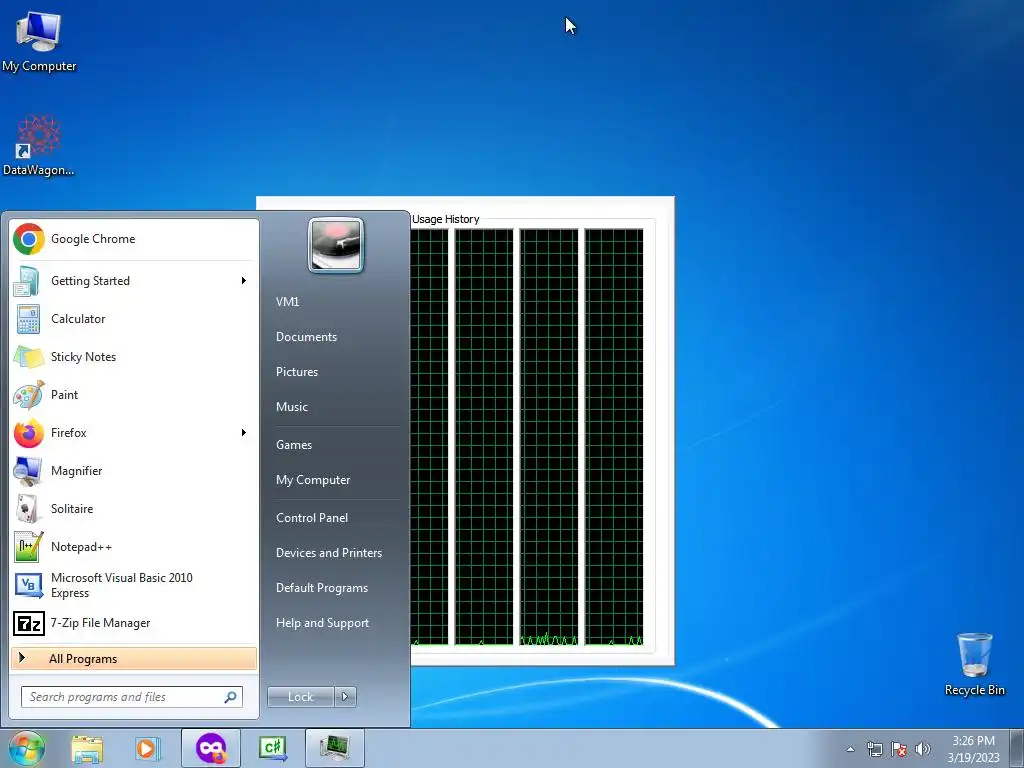Open media player taskbar icon
Image resolution: width=1024 pixels, height=768 pixels.
[x=148, y=748]
